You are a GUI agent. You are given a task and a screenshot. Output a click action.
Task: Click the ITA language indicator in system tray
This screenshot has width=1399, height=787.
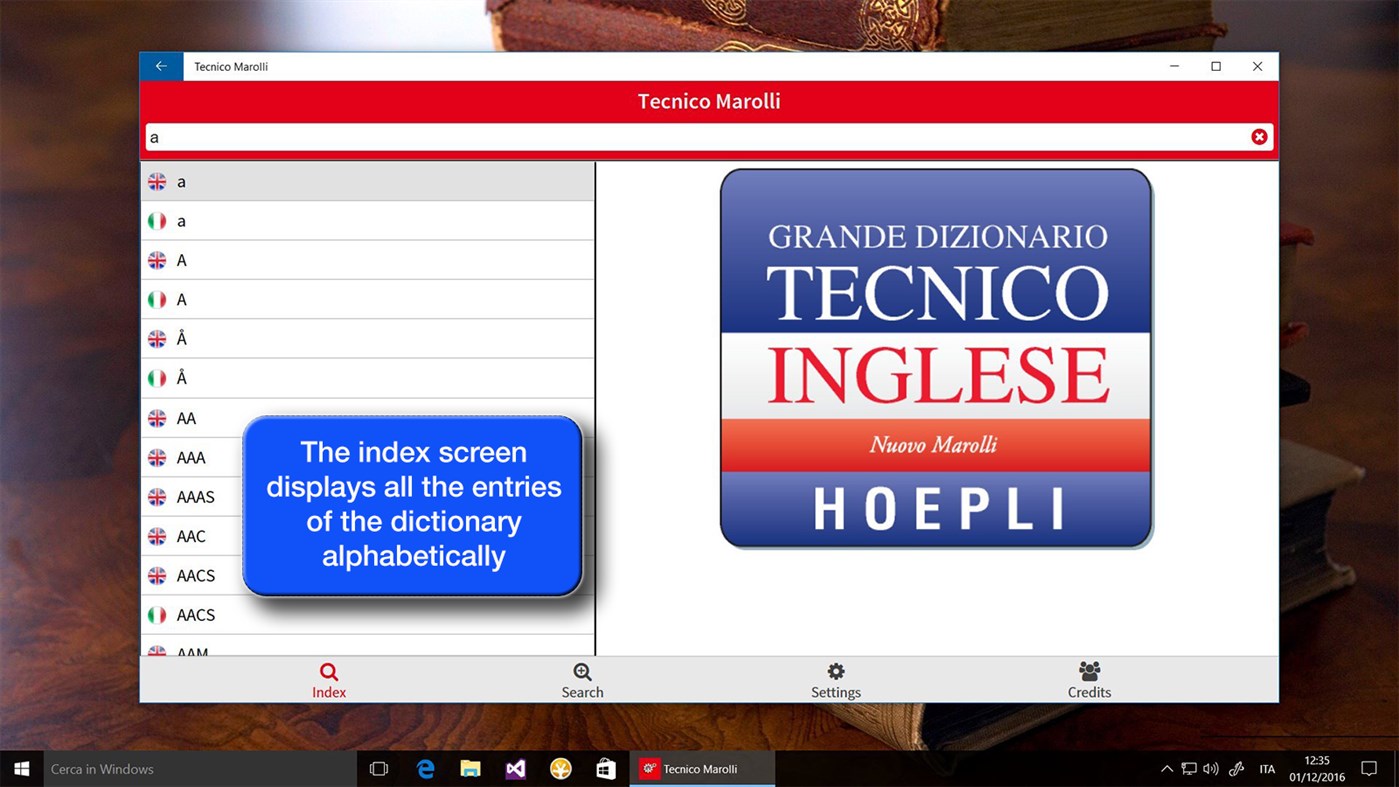1267,768
